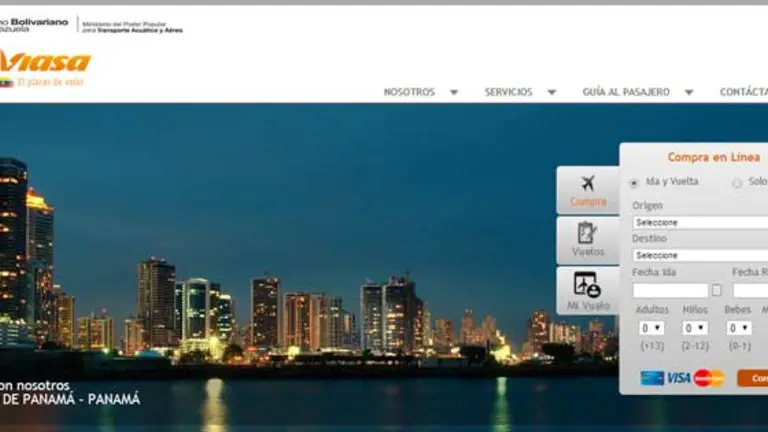Screen dimensions: 768x432
Task: Expand the Bebes passenger count dropdown
Action: [x=739, y=328]
